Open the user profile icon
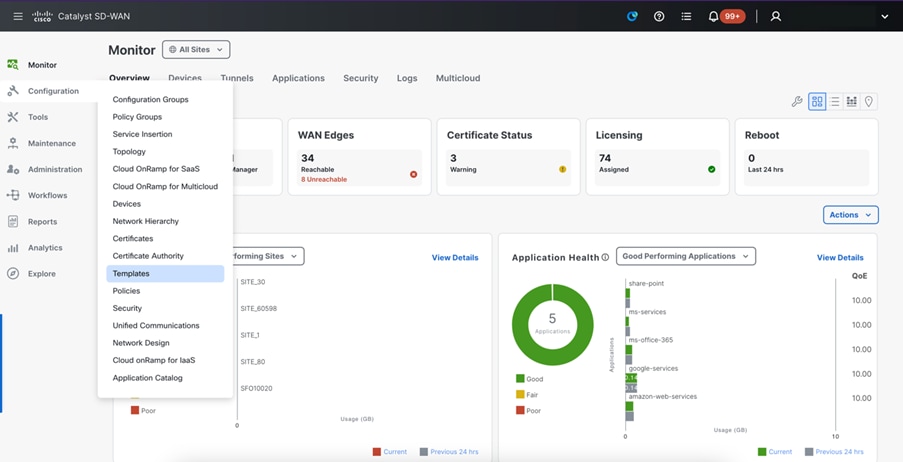The width and height of the screenshot is (903, 462). point(776,17)
